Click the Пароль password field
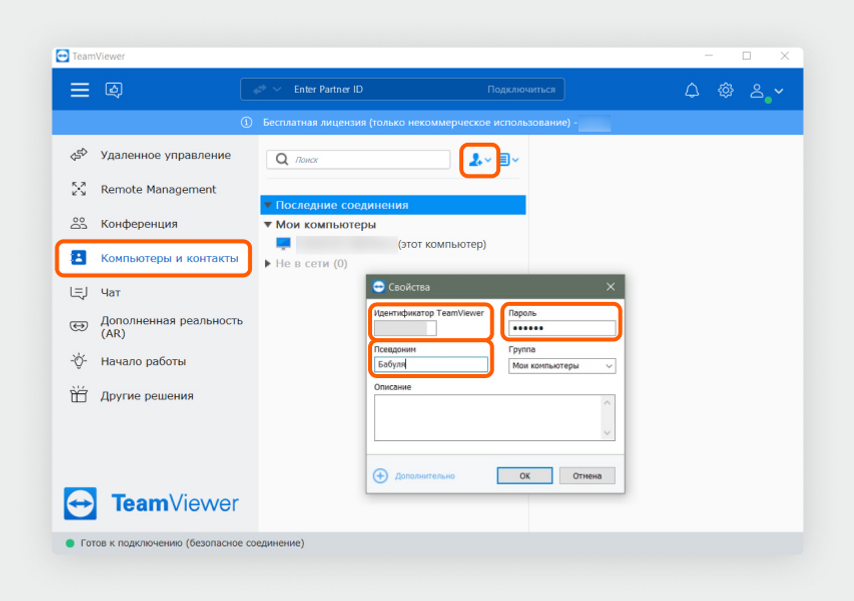This screenshot has height=601, width=854. (562, 328)
